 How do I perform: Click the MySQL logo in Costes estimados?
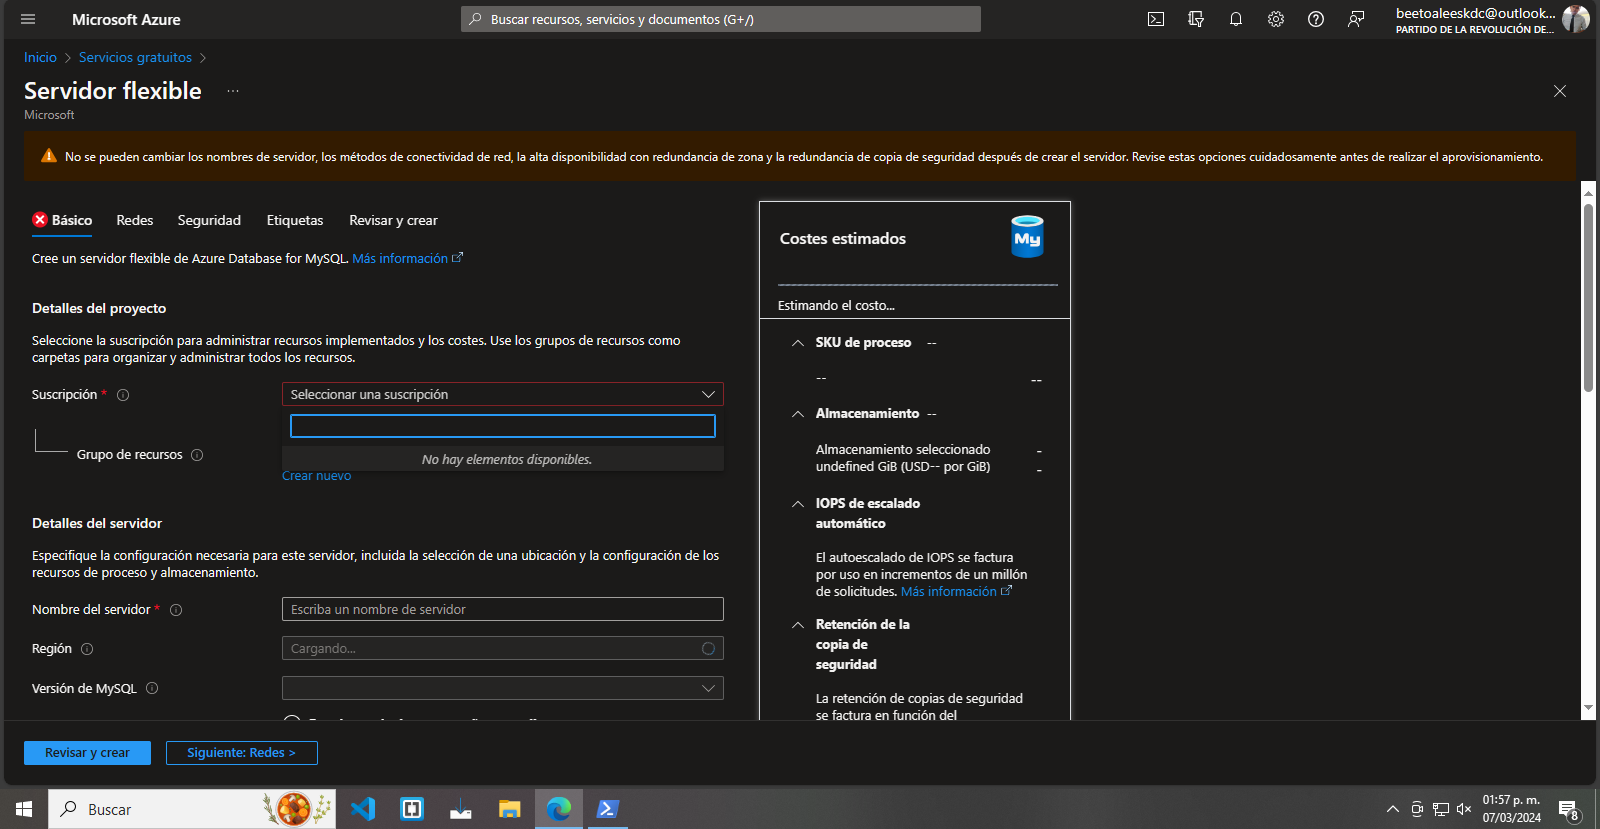pos(1027,237)
